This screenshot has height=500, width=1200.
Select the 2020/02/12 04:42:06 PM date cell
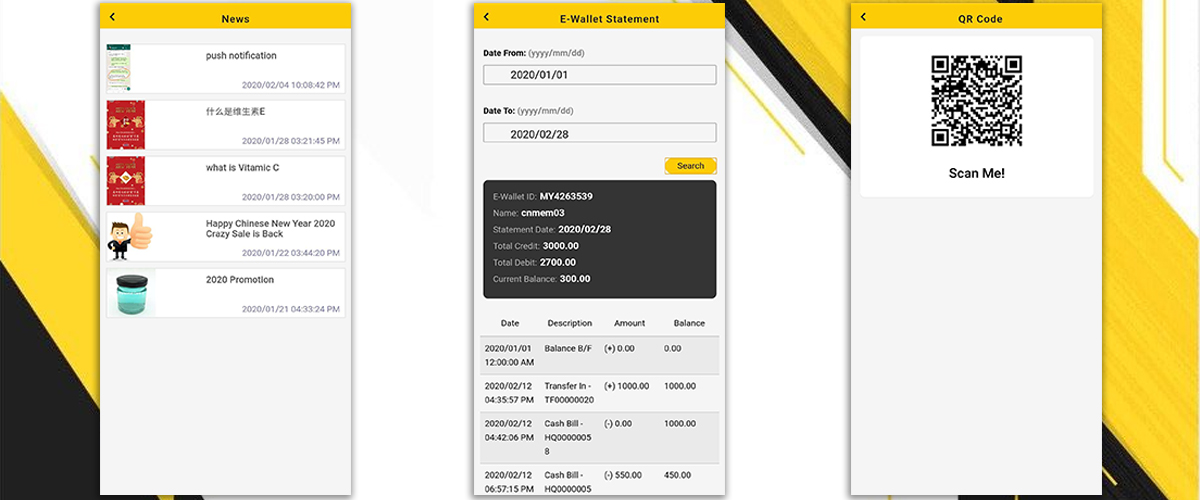tap(509, 430)
